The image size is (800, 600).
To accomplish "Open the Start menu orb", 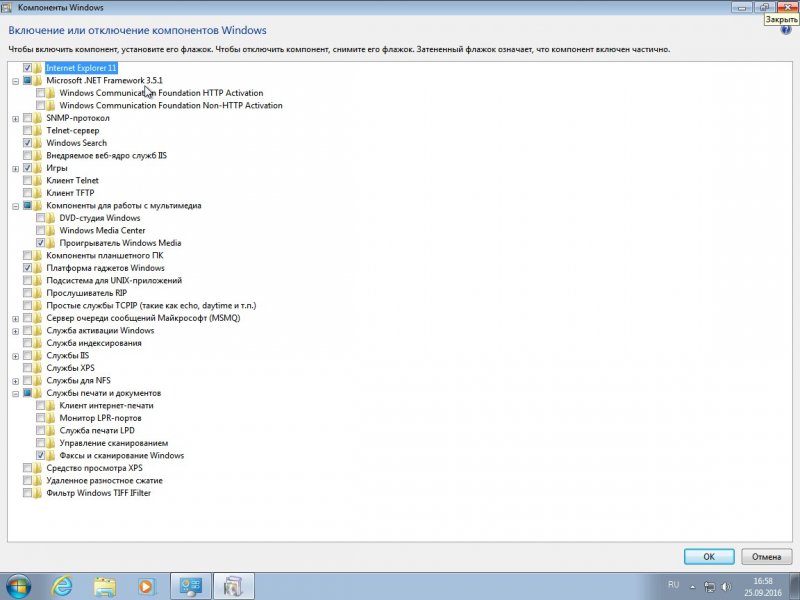I will point(19,586).
